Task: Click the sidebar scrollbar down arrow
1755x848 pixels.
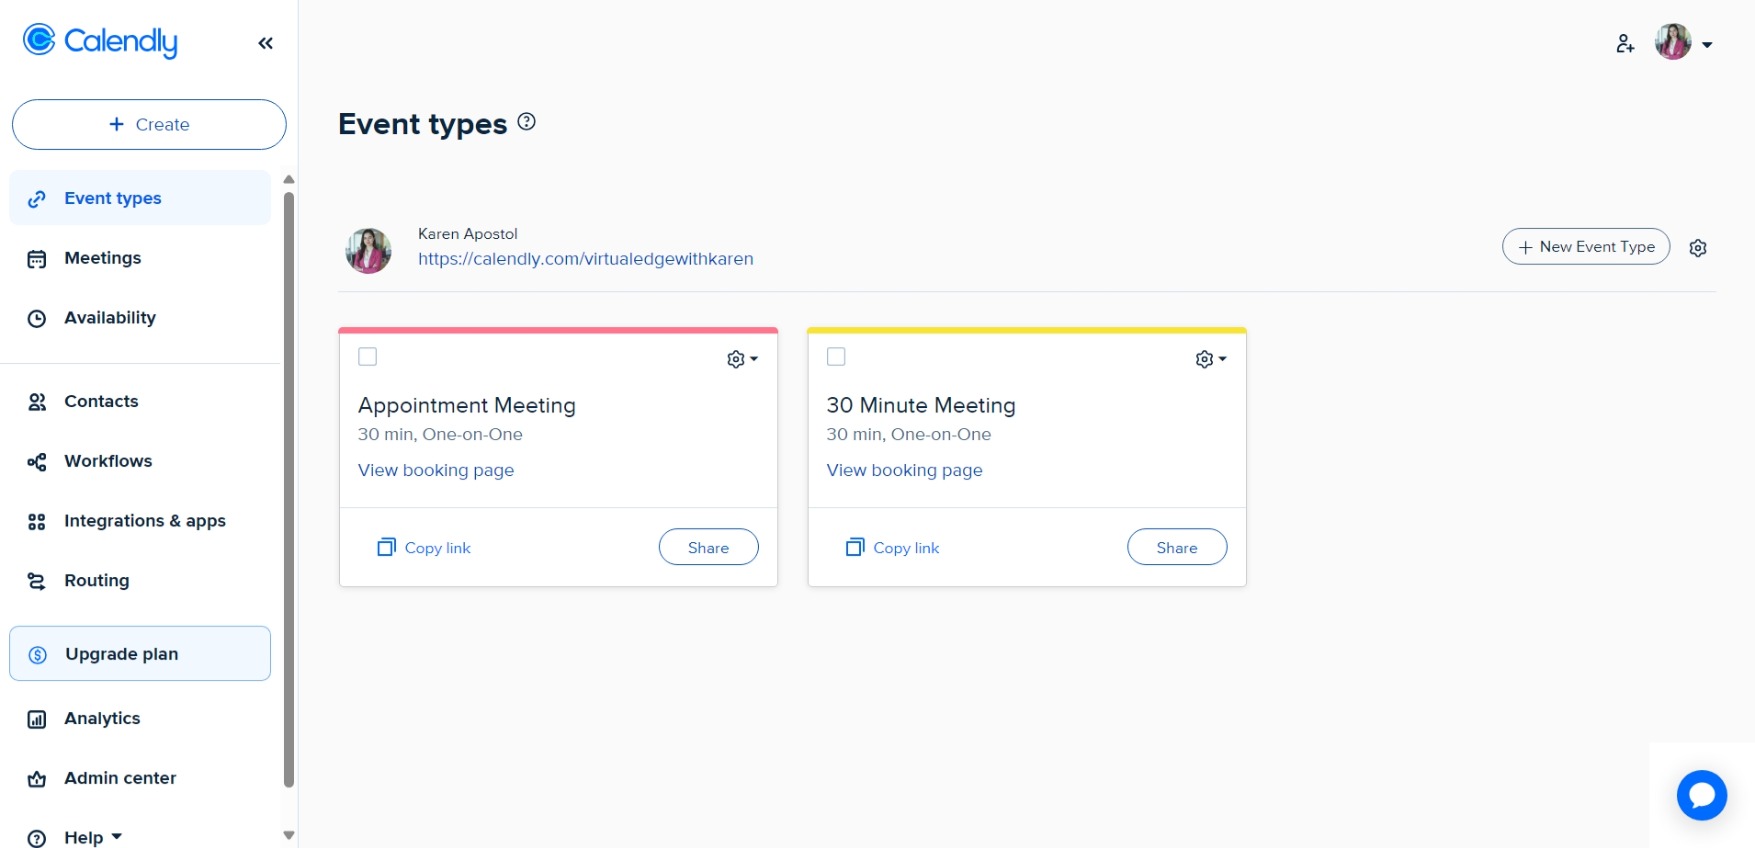Action: click(289, 835)
